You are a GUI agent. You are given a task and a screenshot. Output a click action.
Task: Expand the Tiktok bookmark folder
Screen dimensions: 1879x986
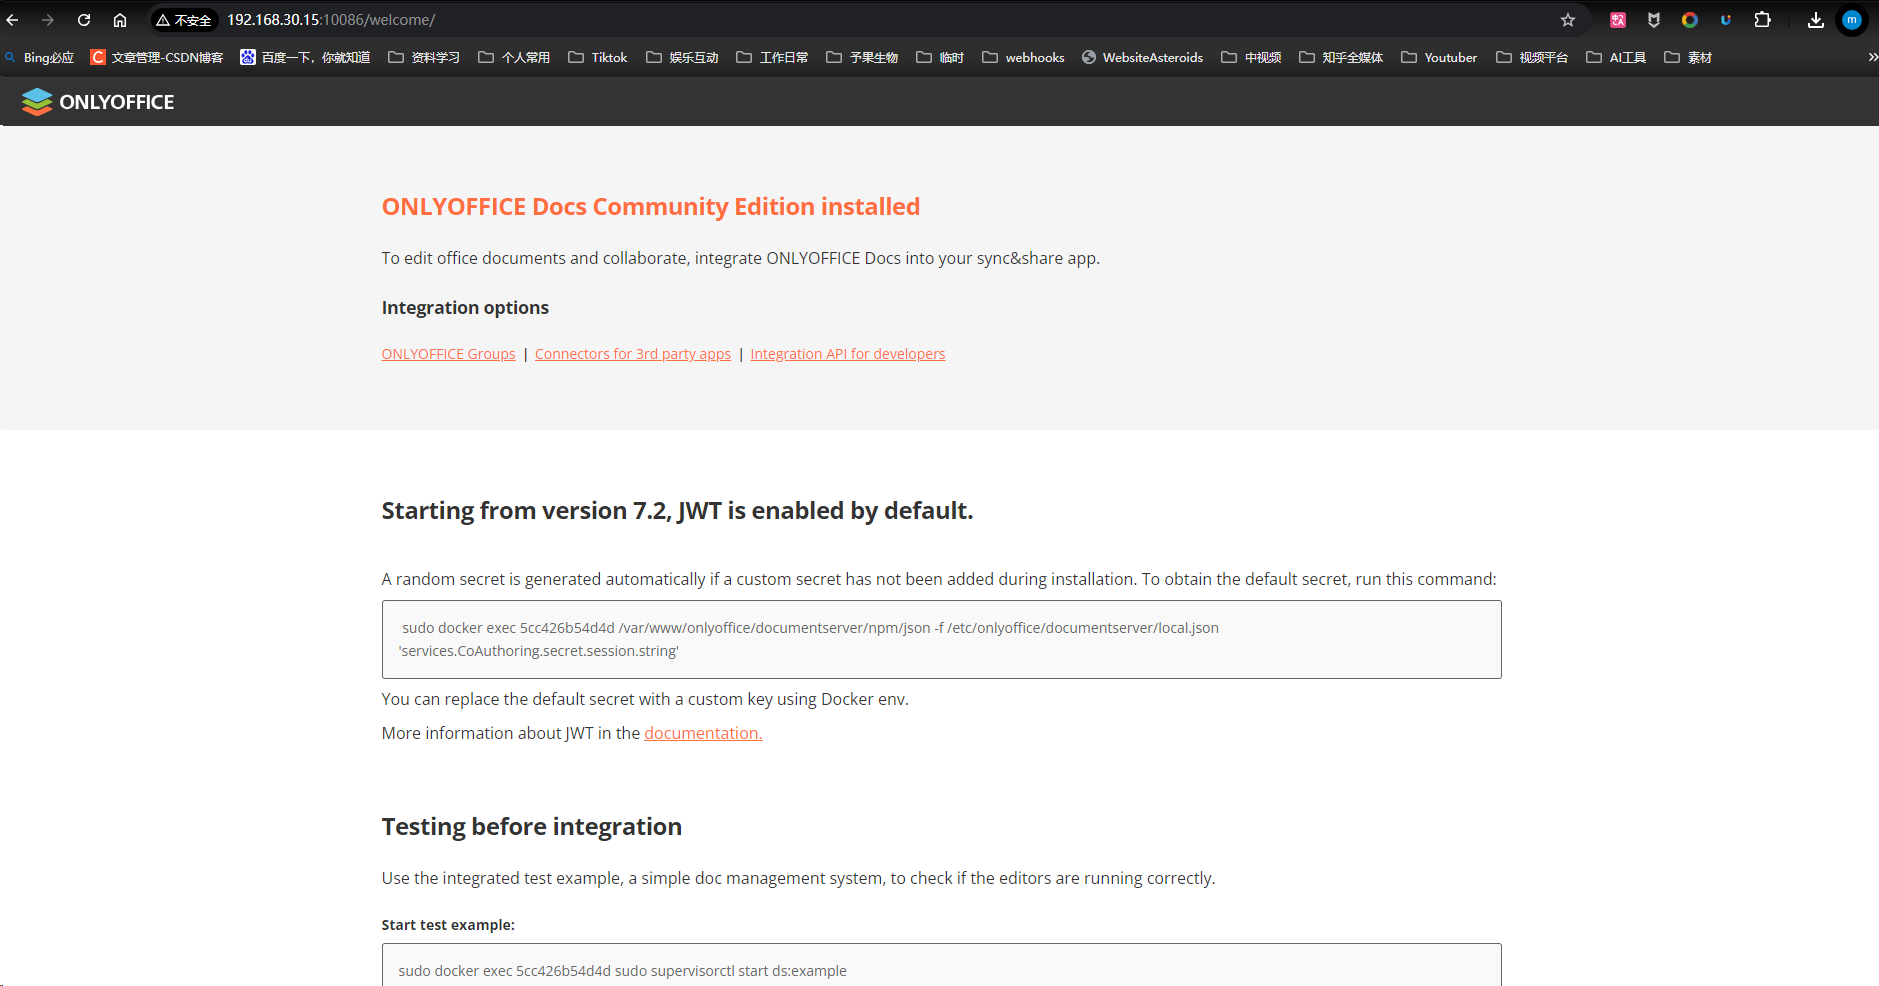[x=598, y=58]
